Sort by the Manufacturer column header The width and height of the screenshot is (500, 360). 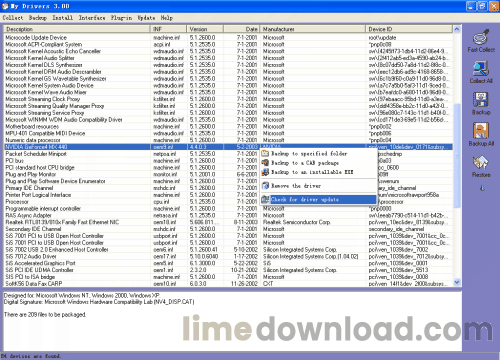tap(313, 29)
